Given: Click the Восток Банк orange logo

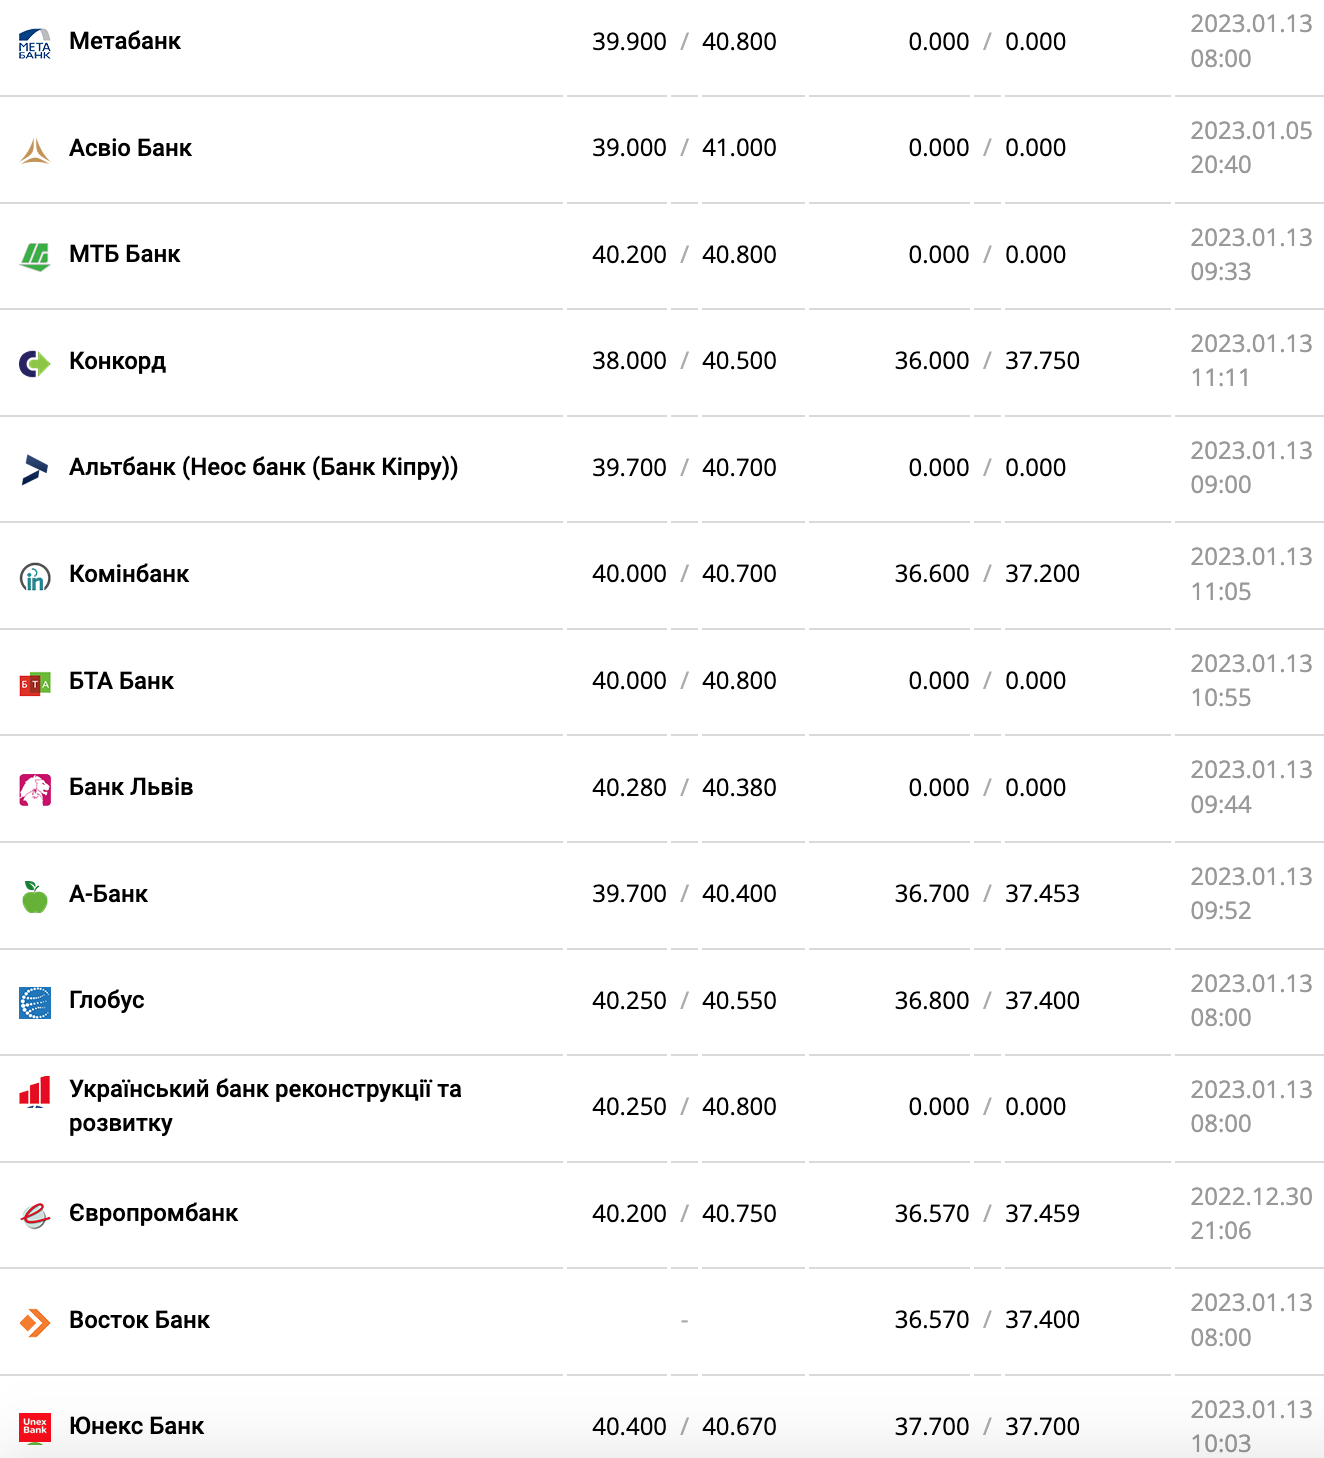Looking at the screenshot, I should click(x=35, y=1322).
